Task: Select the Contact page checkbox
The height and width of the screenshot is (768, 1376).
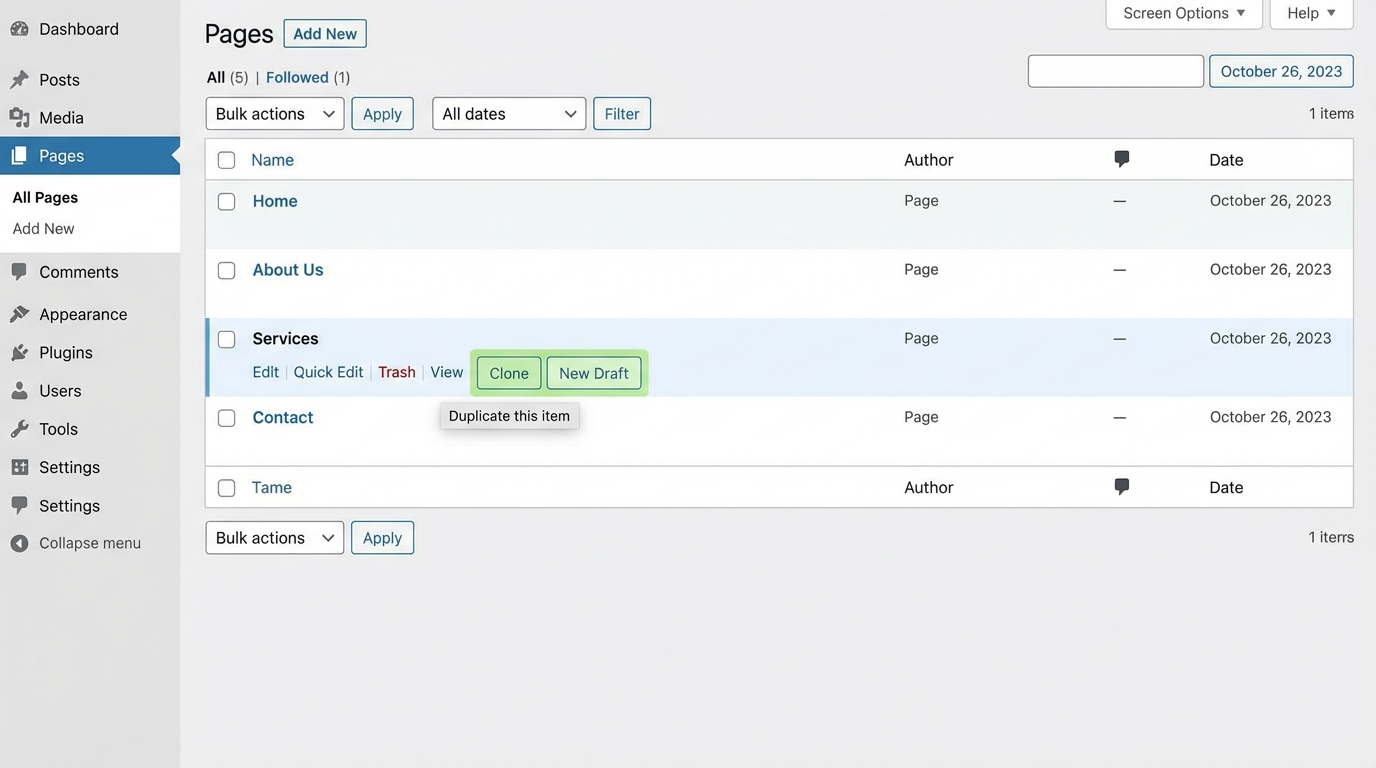Action: tap(226, 417)
